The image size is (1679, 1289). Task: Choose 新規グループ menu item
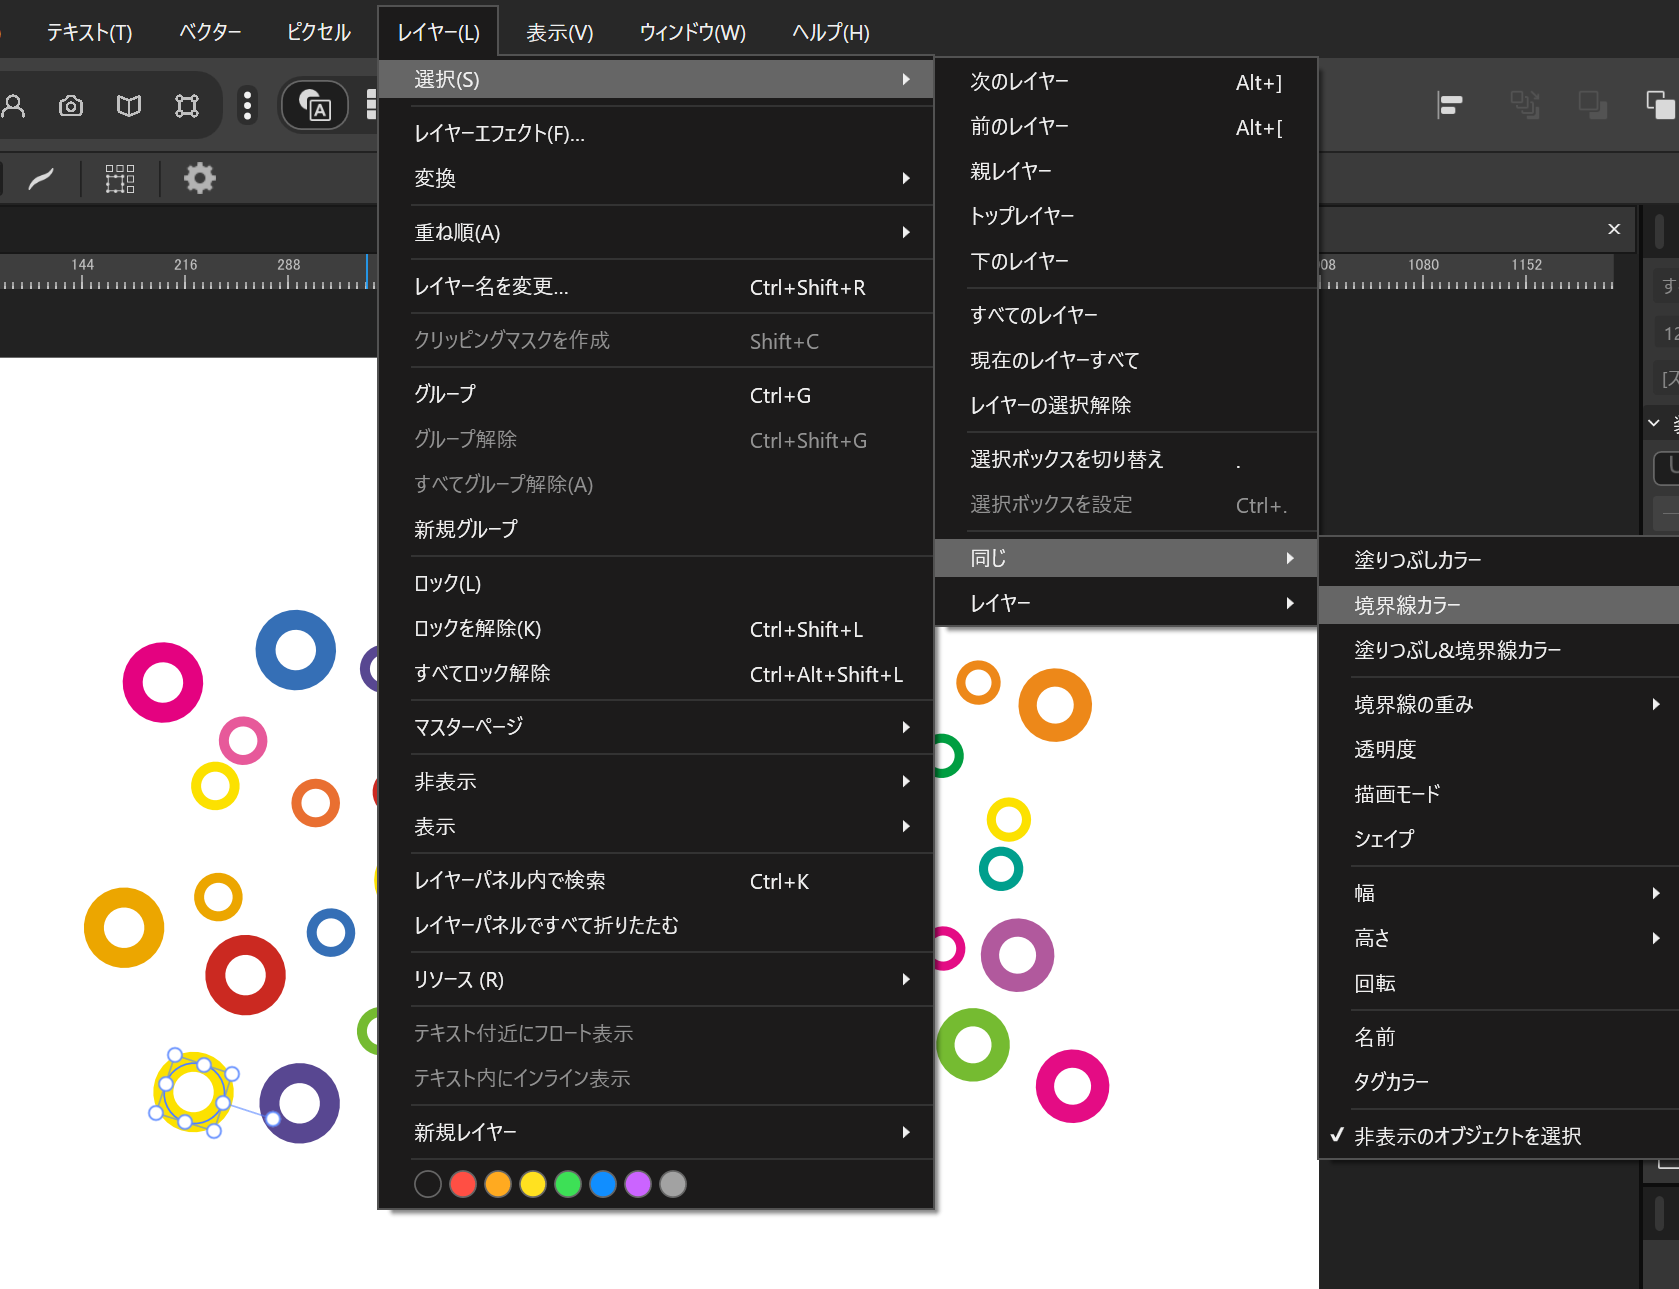656,529
